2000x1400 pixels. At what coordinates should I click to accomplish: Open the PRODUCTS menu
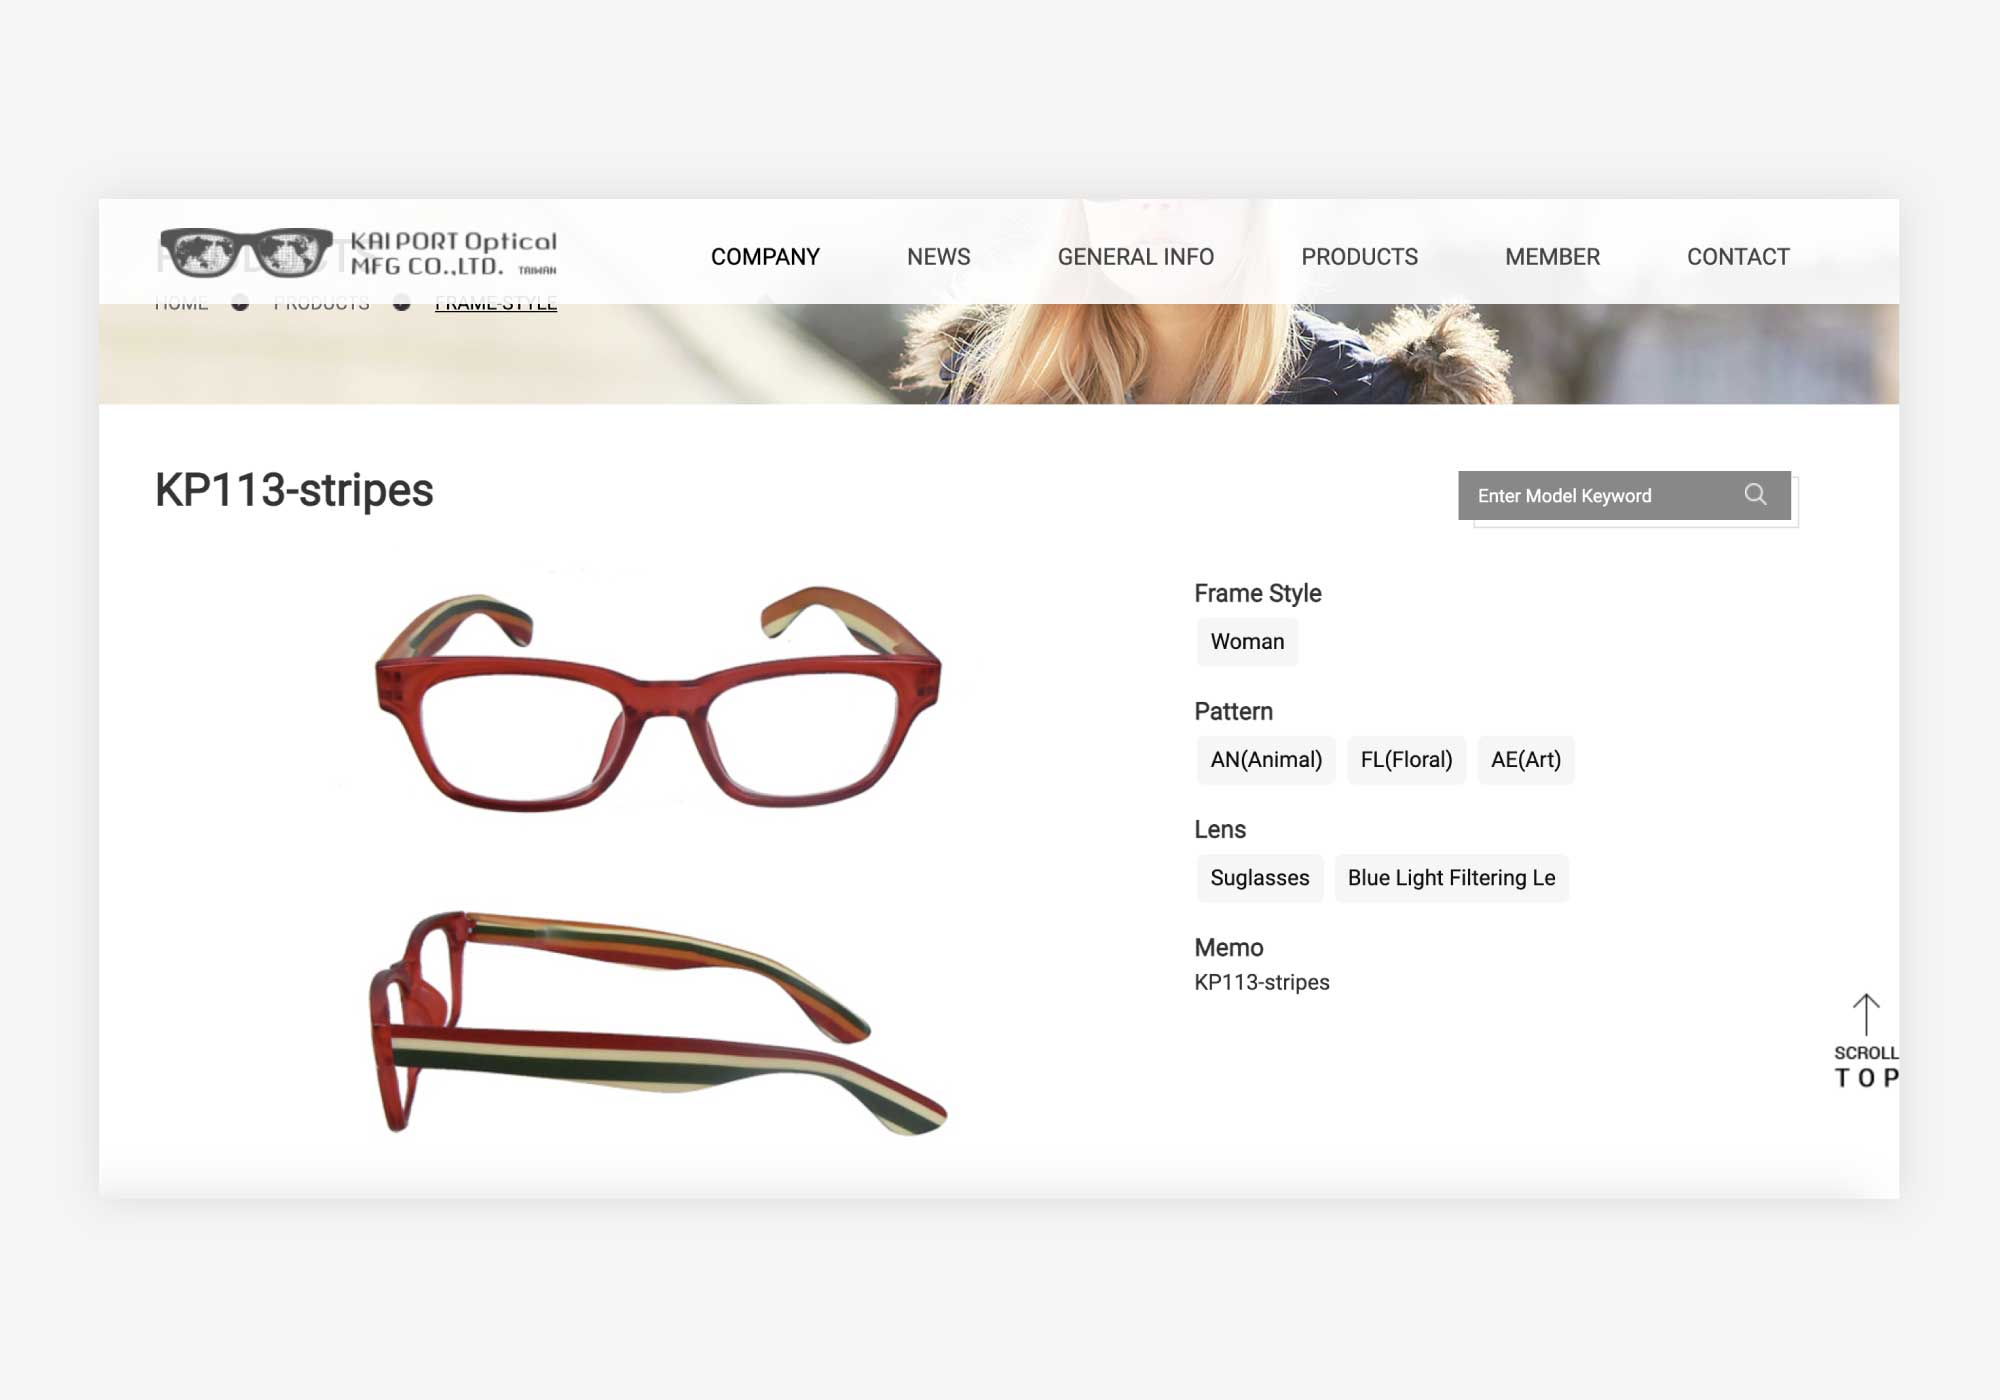pyautogui.click(x=1359, y=257)
